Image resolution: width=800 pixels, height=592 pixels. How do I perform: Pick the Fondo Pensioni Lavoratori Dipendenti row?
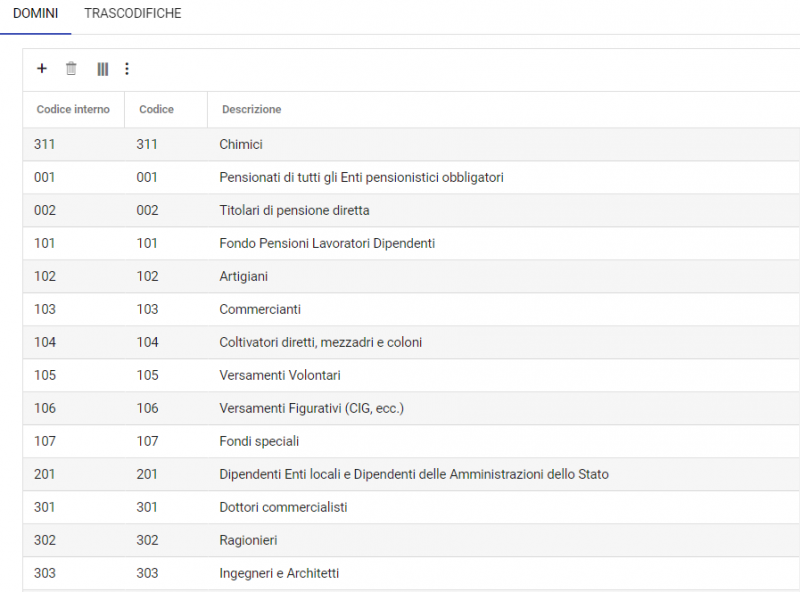click(327, 244)
